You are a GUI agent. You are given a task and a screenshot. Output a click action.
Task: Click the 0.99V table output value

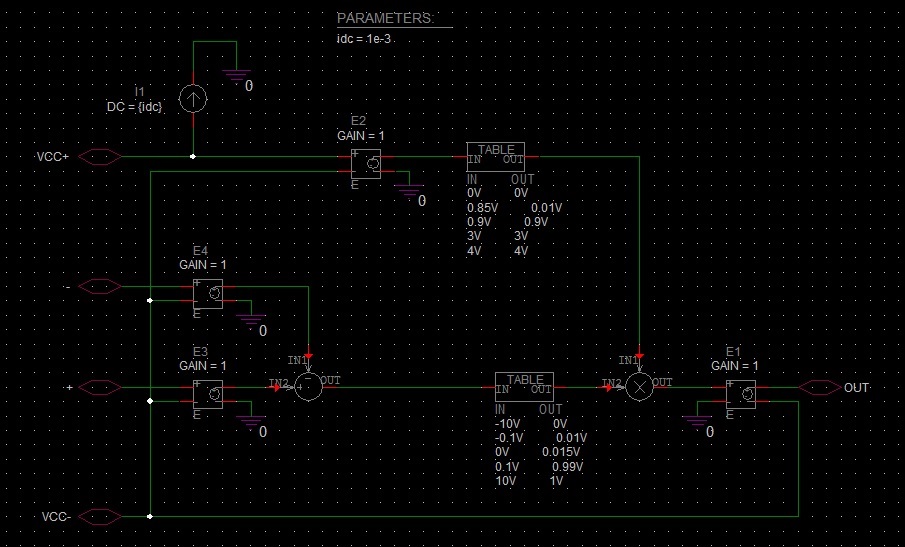[568, 467]
